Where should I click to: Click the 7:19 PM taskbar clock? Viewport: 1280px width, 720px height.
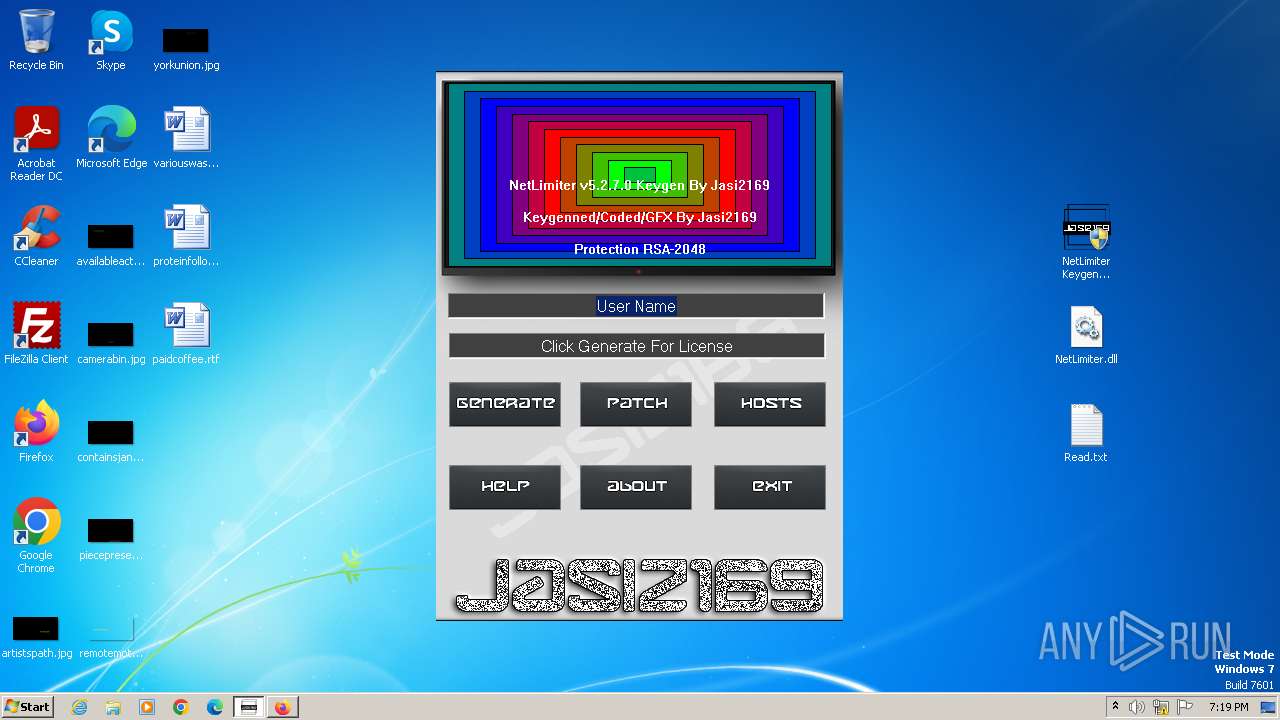coord(1228,707)
